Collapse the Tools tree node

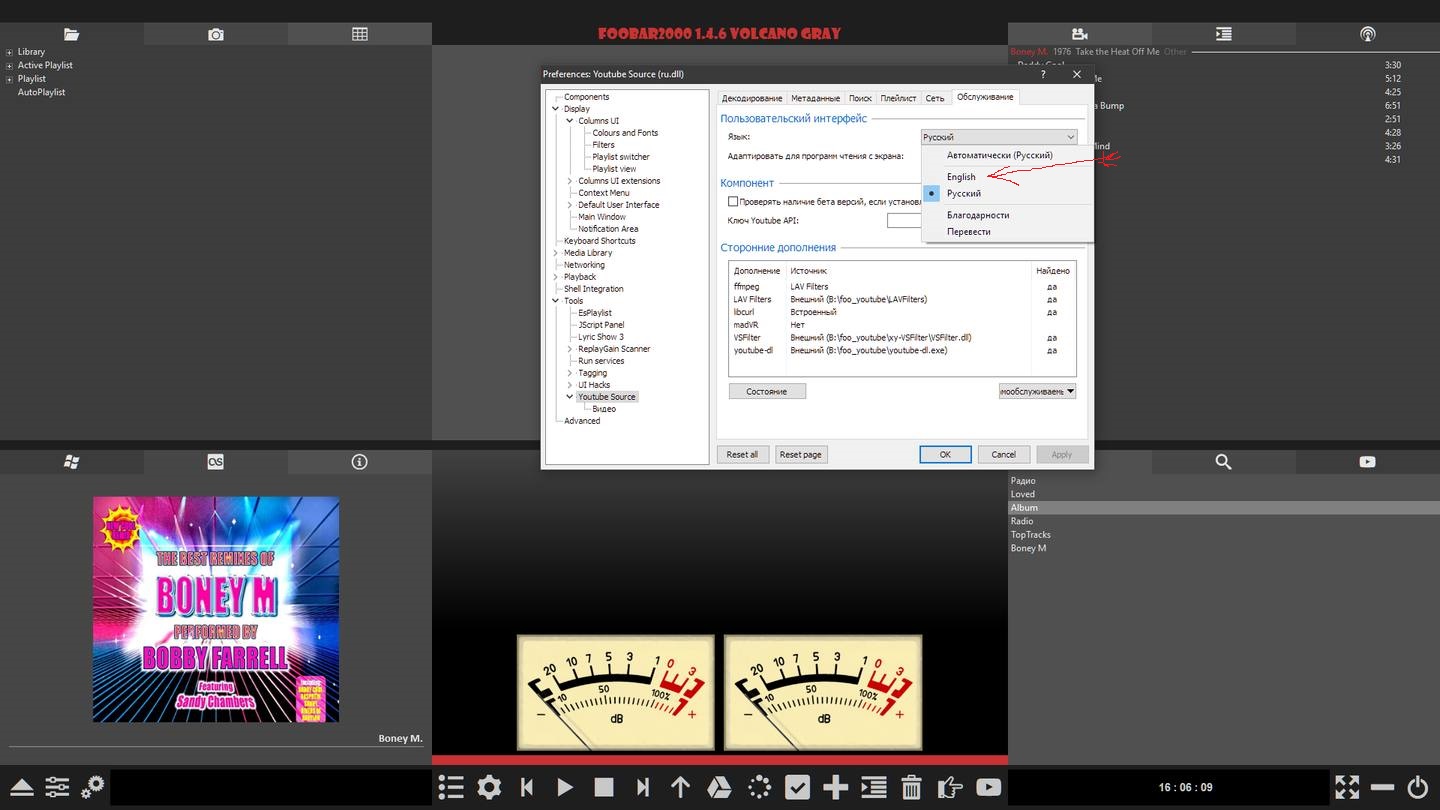pyautogui.click(x=556, y=301)
